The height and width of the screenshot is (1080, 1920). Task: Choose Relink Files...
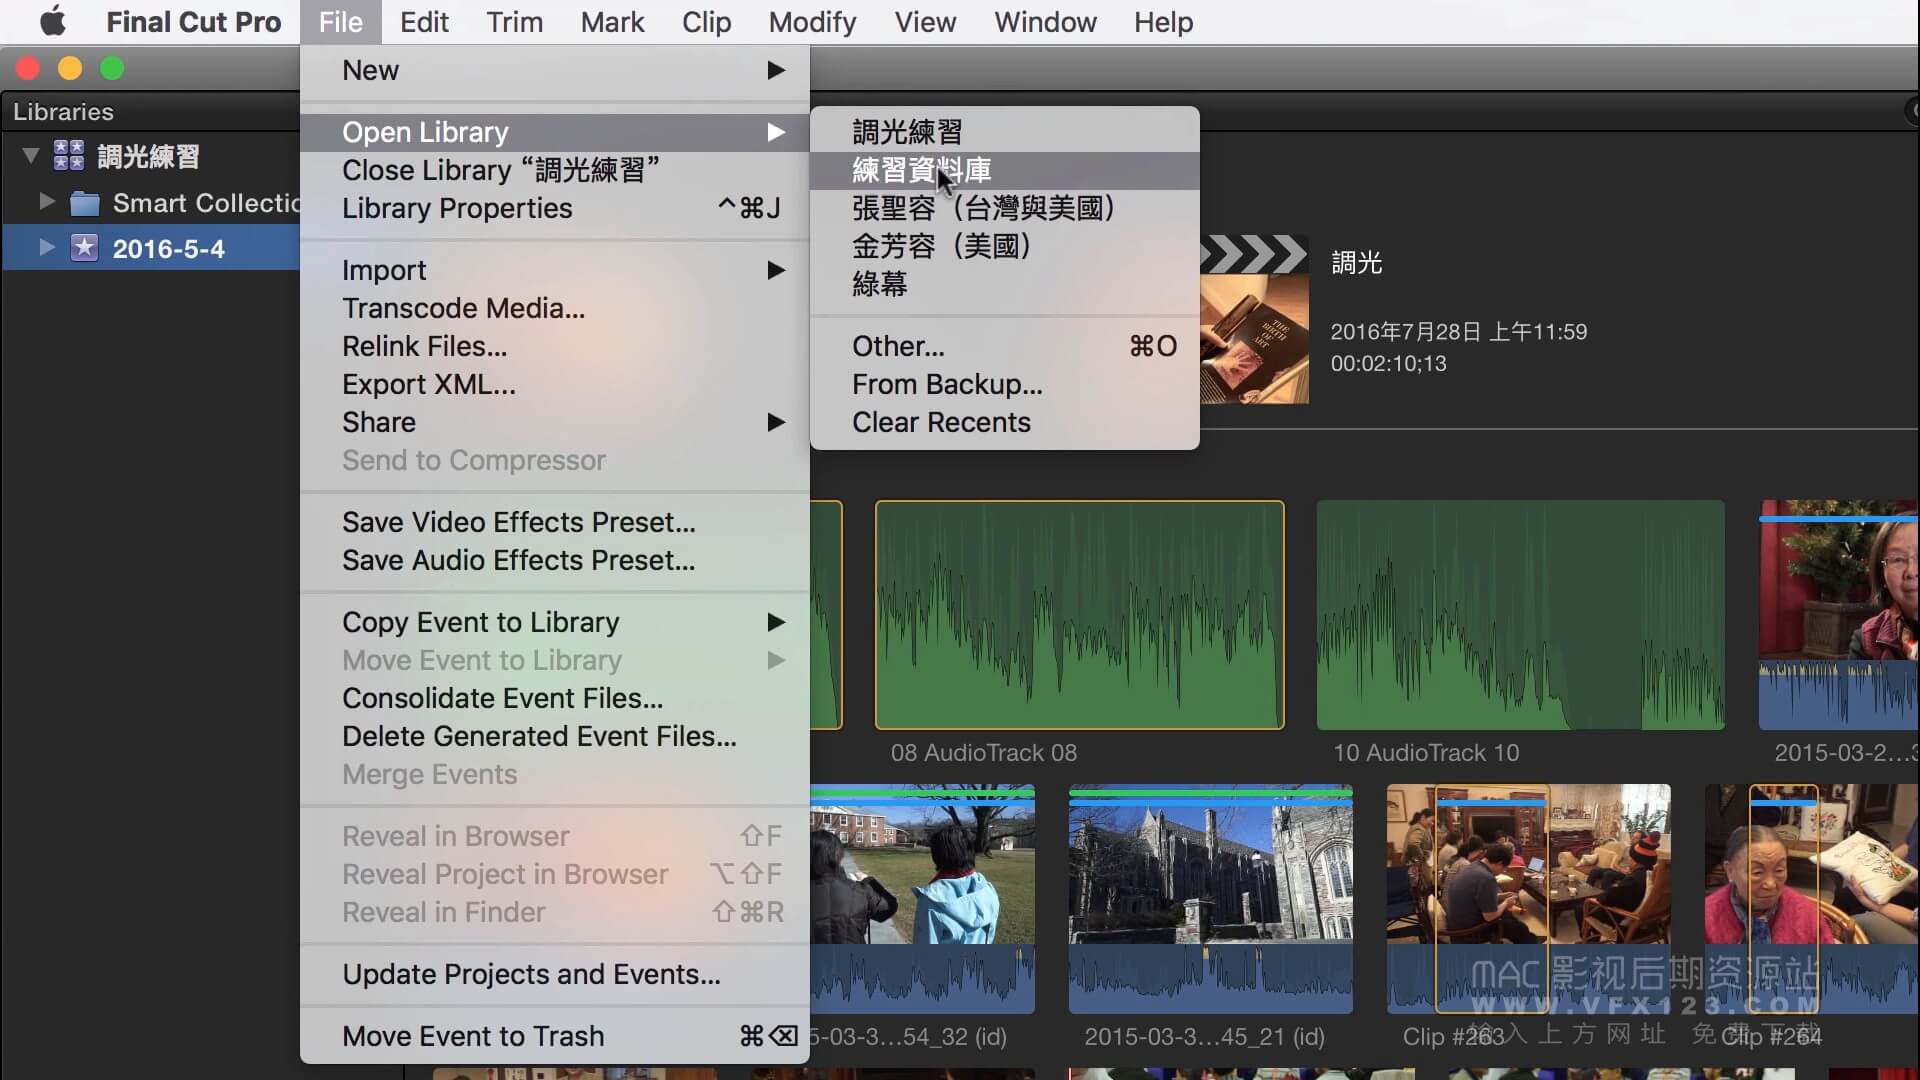[555, 346]
